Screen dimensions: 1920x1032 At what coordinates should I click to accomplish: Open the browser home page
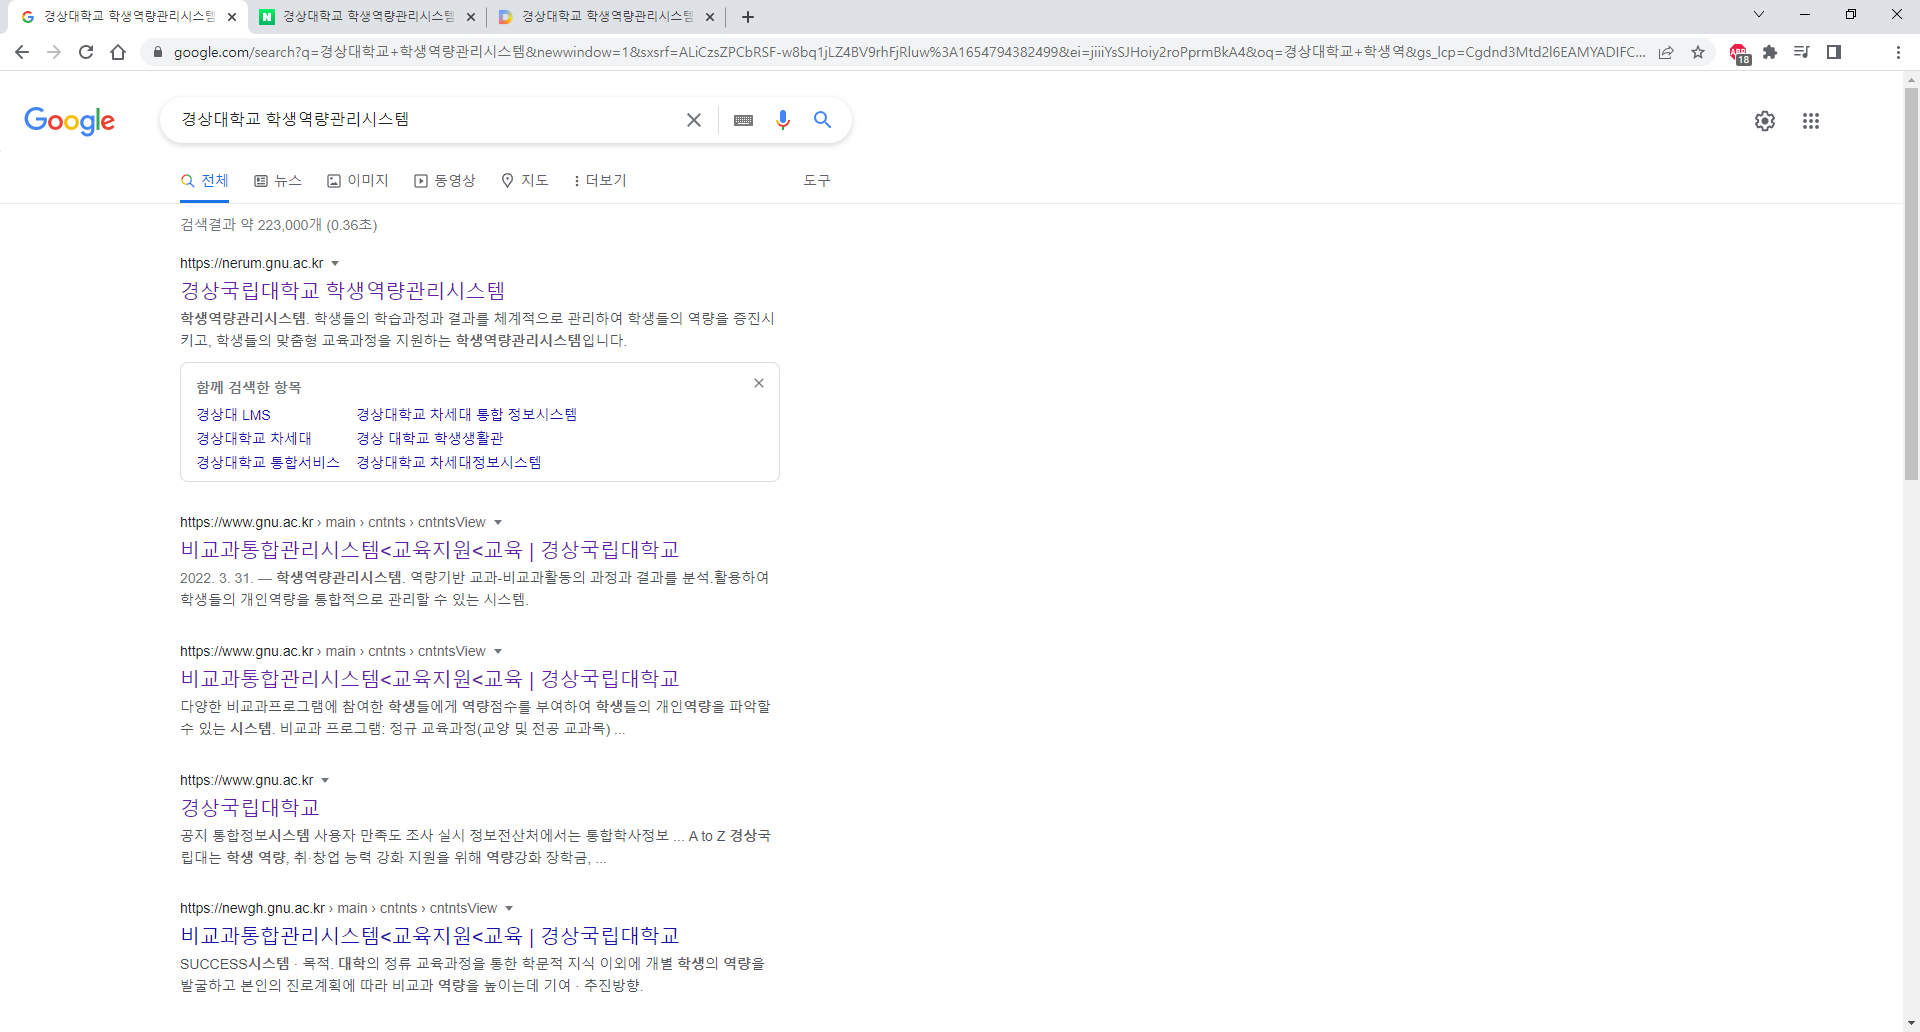pos(118,52)
